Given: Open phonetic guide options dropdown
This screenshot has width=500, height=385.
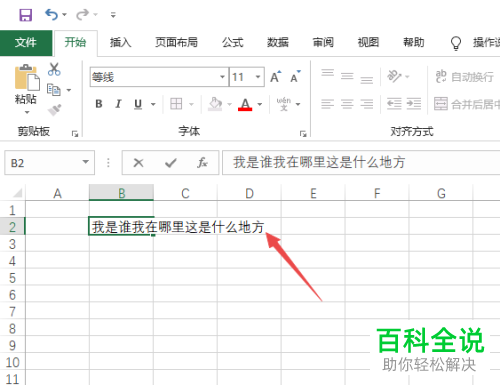Looking at the screenshot, I should click(x=298, y=104).
